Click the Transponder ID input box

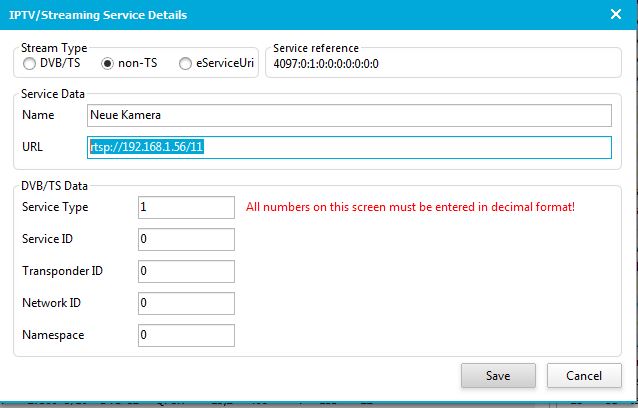click(186, 271)
